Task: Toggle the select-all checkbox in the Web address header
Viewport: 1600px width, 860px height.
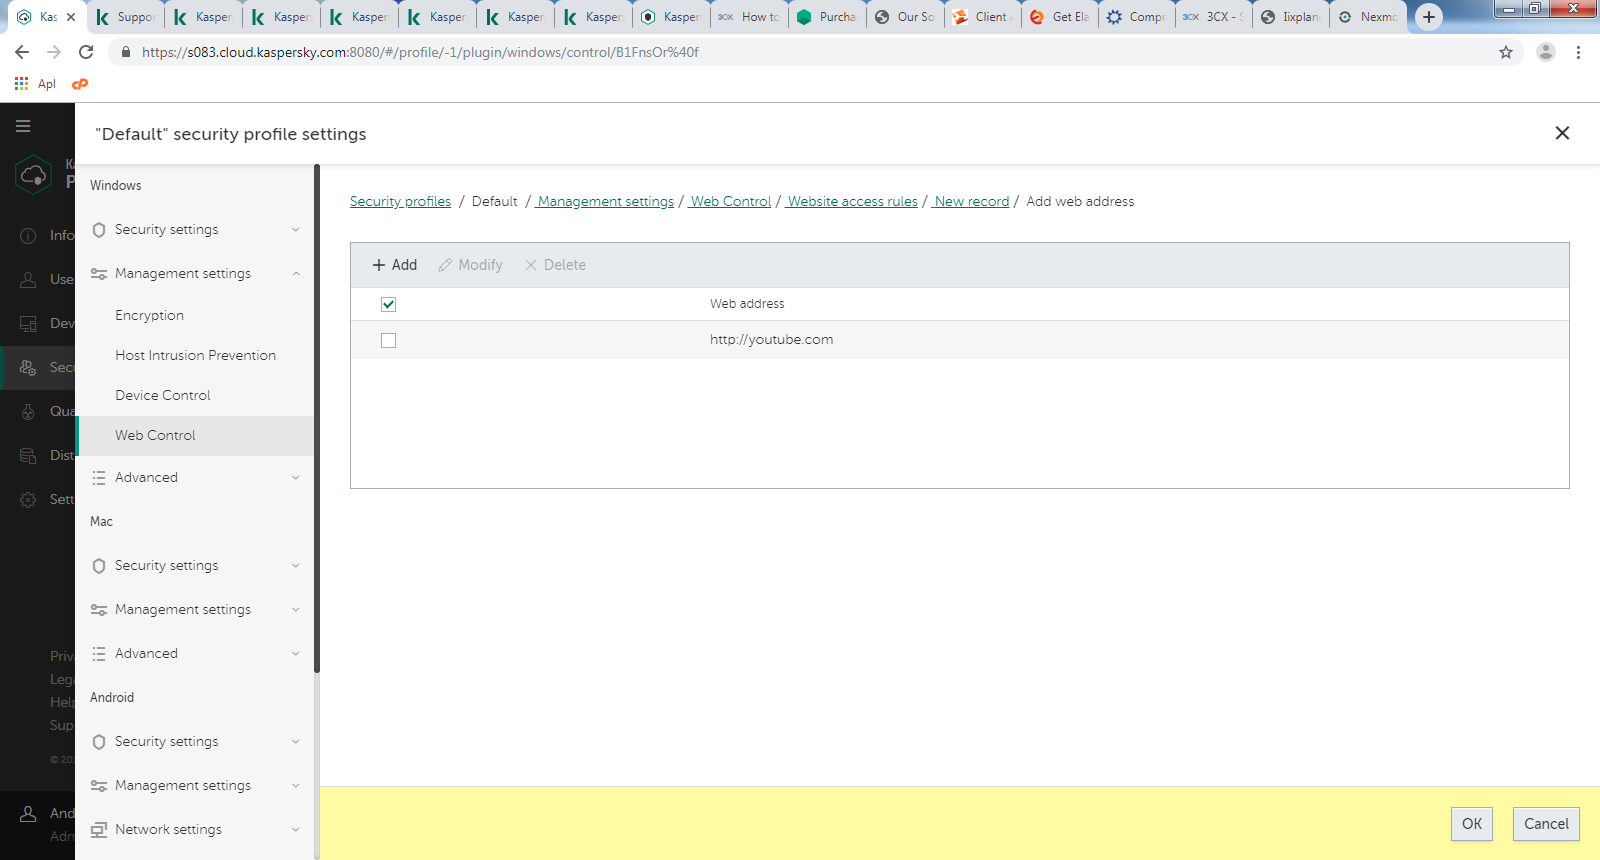Action: (389, 304)
